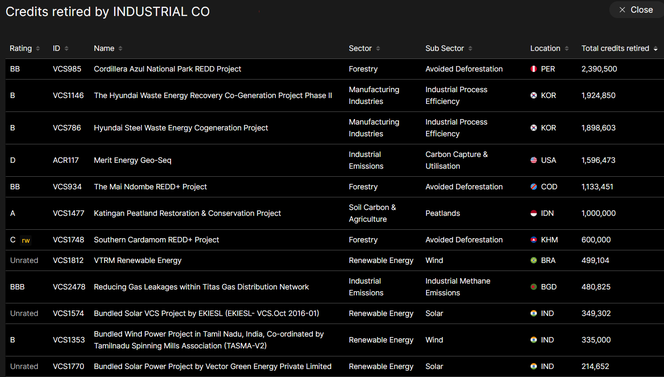Click the Sector column header label

[360, 48]
